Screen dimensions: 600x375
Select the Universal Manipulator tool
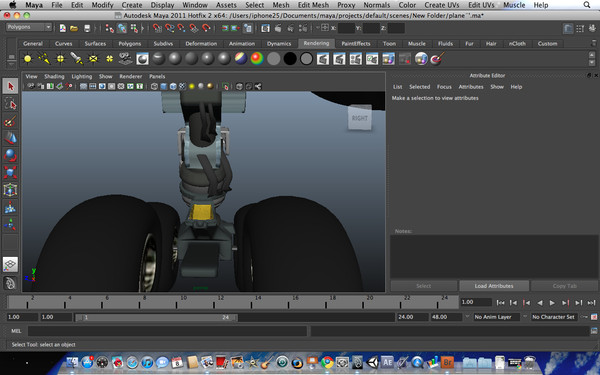pos(10,190)
